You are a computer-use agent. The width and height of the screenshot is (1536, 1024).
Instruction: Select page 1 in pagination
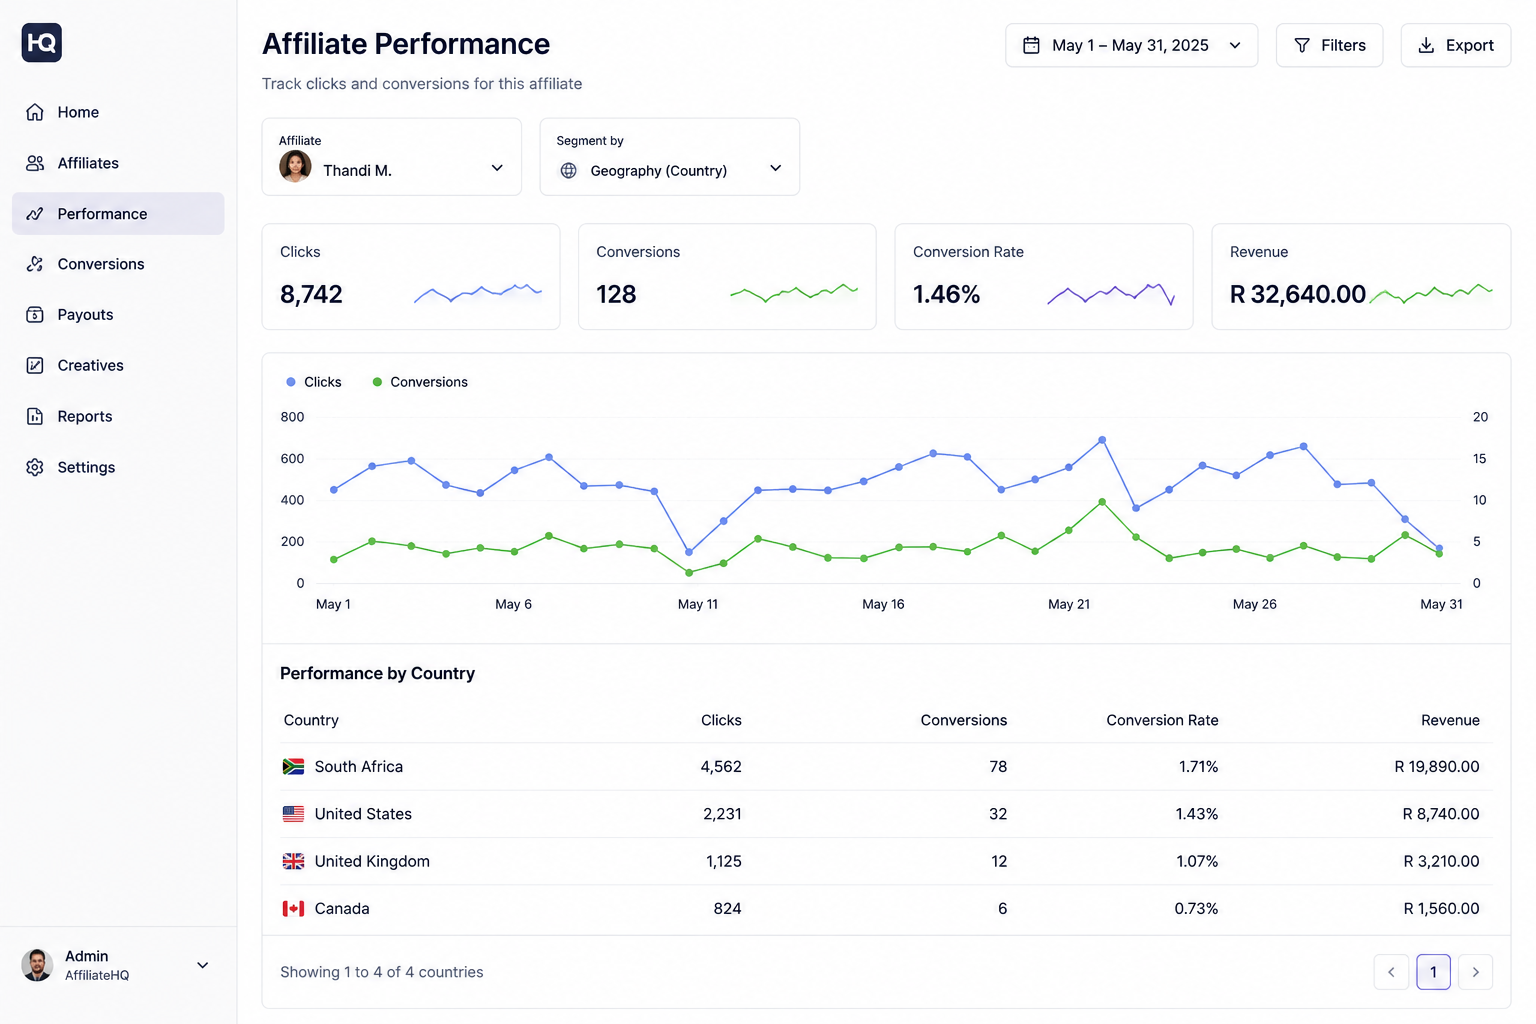(x=1433, y=972)
